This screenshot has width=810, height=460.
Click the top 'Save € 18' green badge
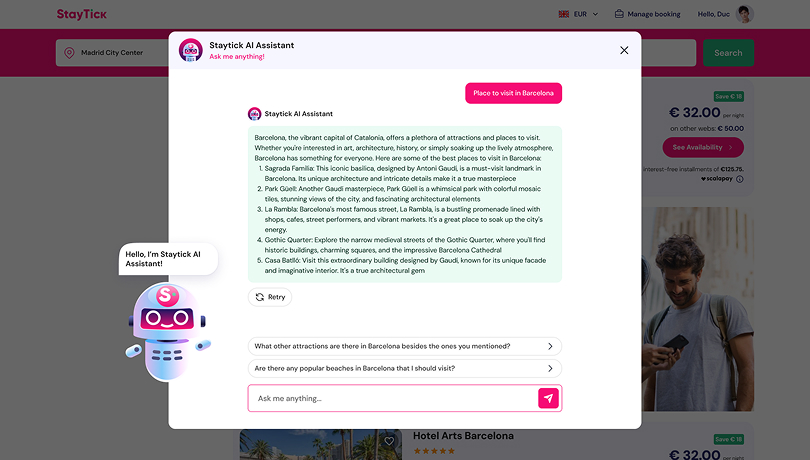[728, 97]
